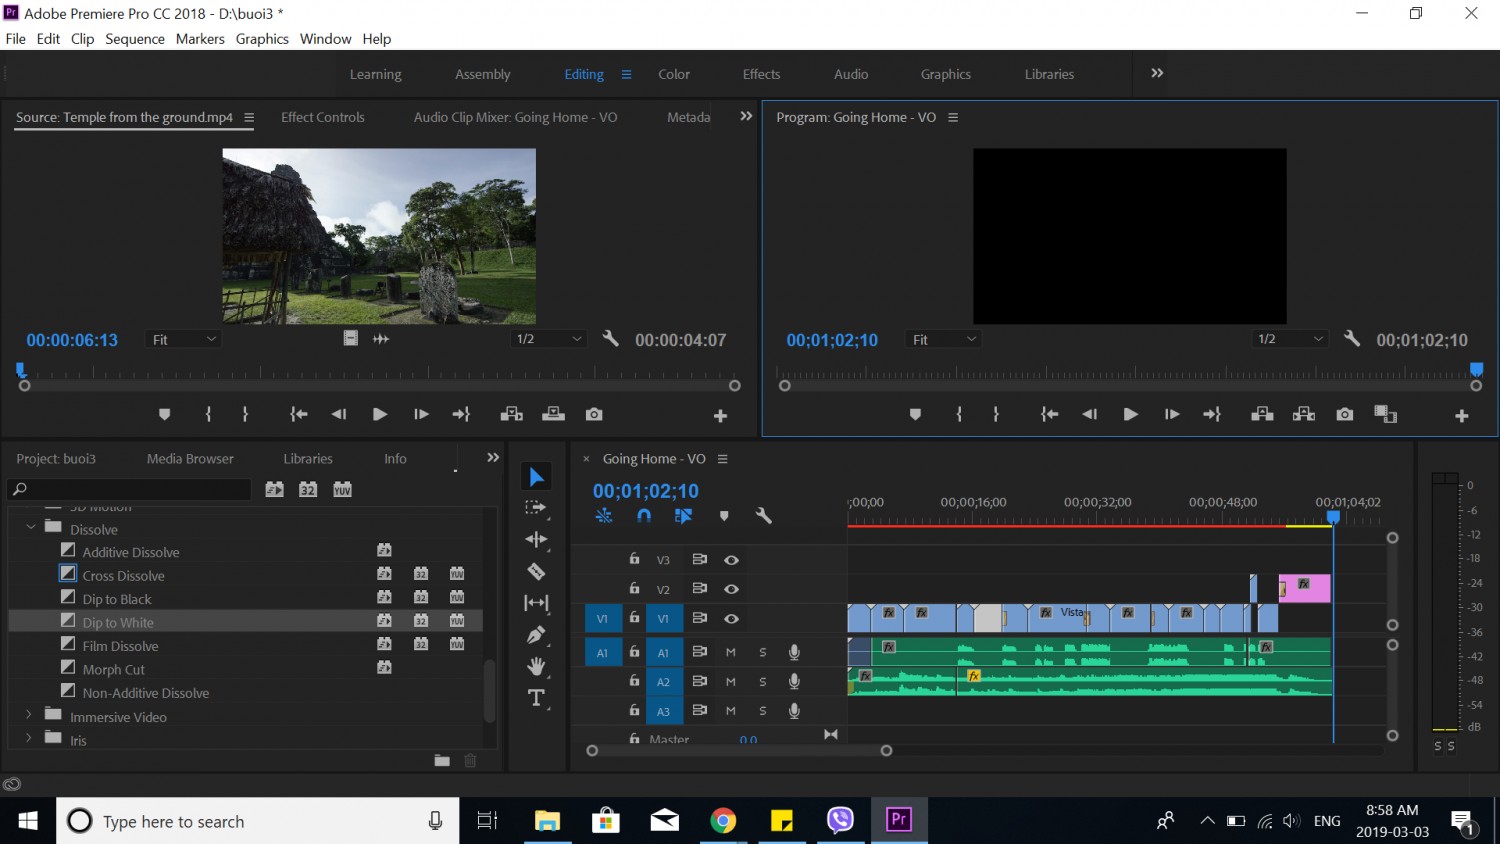
Task: Select the Pen tool
Action: pos(536,635)
